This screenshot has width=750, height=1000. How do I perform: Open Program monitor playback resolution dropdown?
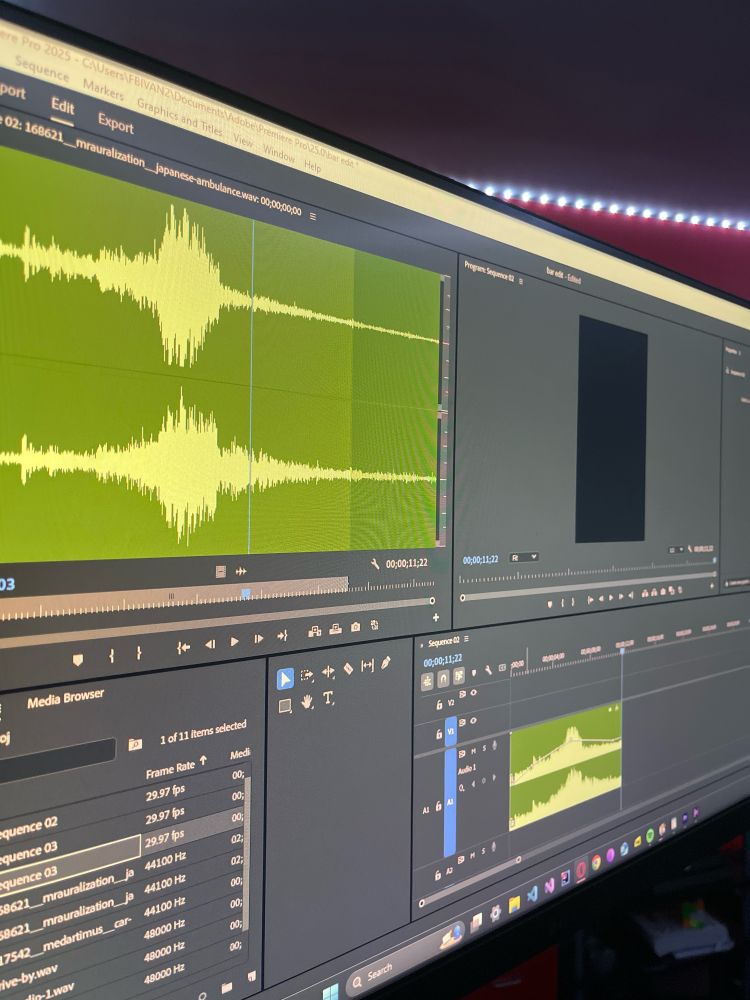tap(676, 550)
